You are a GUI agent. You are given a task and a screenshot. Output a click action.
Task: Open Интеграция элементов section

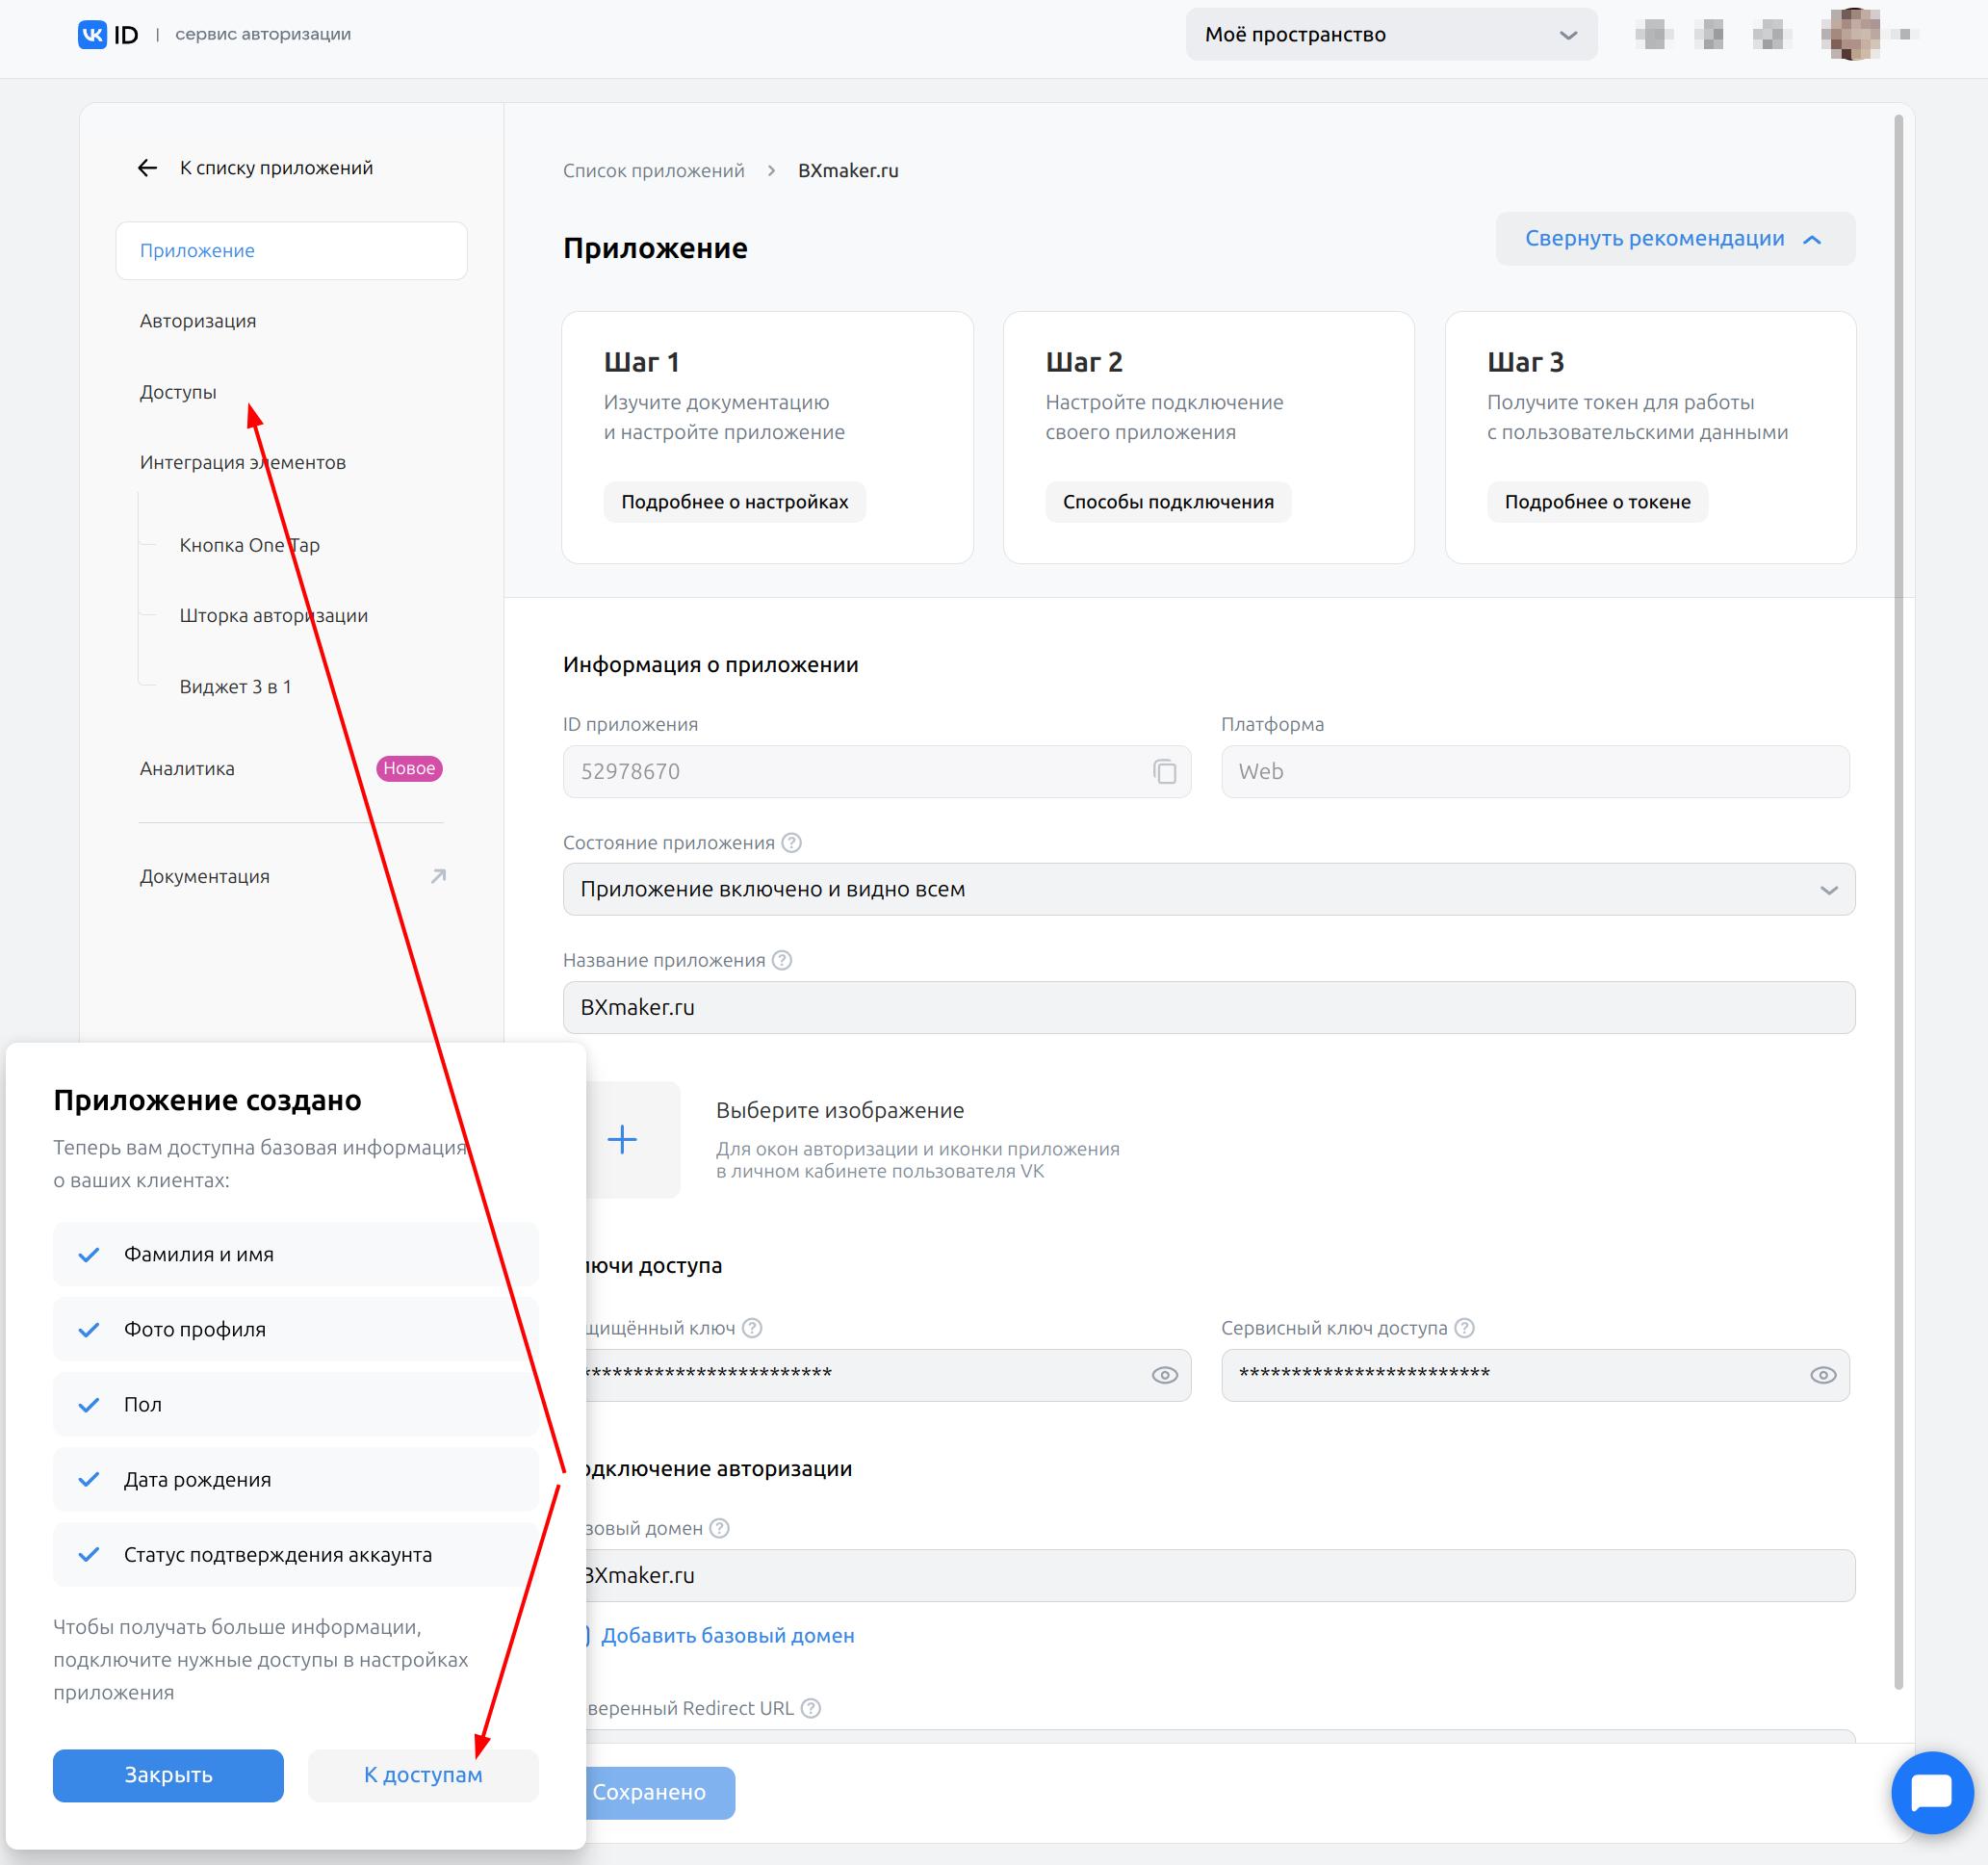243,462
